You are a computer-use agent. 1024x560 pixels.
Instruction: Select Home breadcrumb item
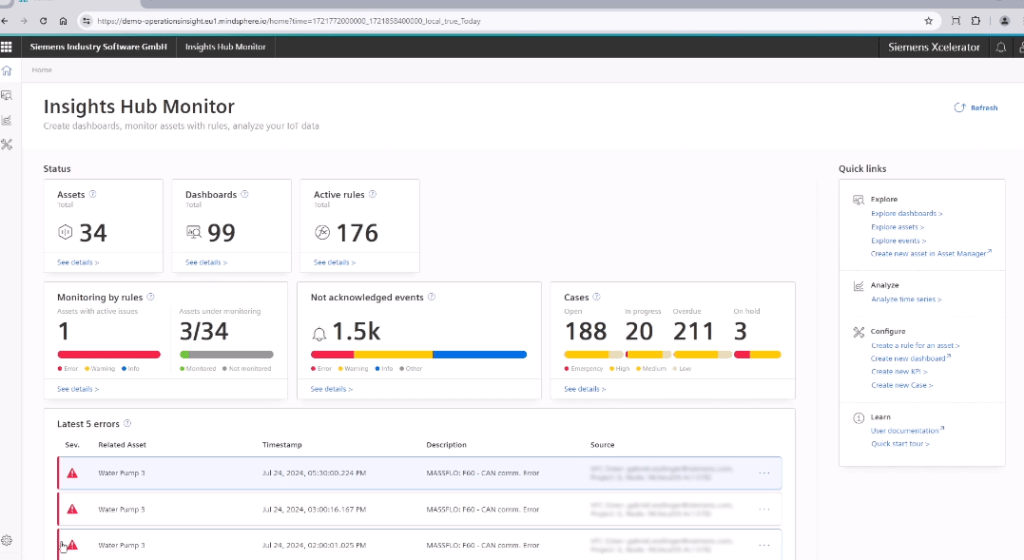pos(42,70)
